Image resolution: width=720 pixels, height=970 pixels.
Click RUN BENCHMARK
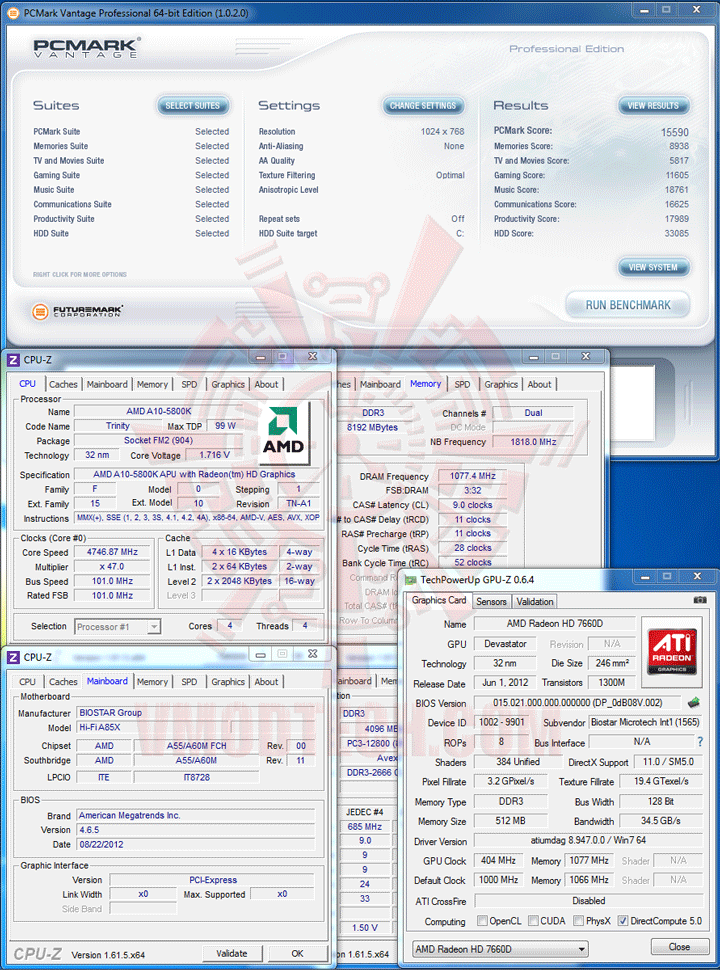pyautogui.click(x=628, y=305)
